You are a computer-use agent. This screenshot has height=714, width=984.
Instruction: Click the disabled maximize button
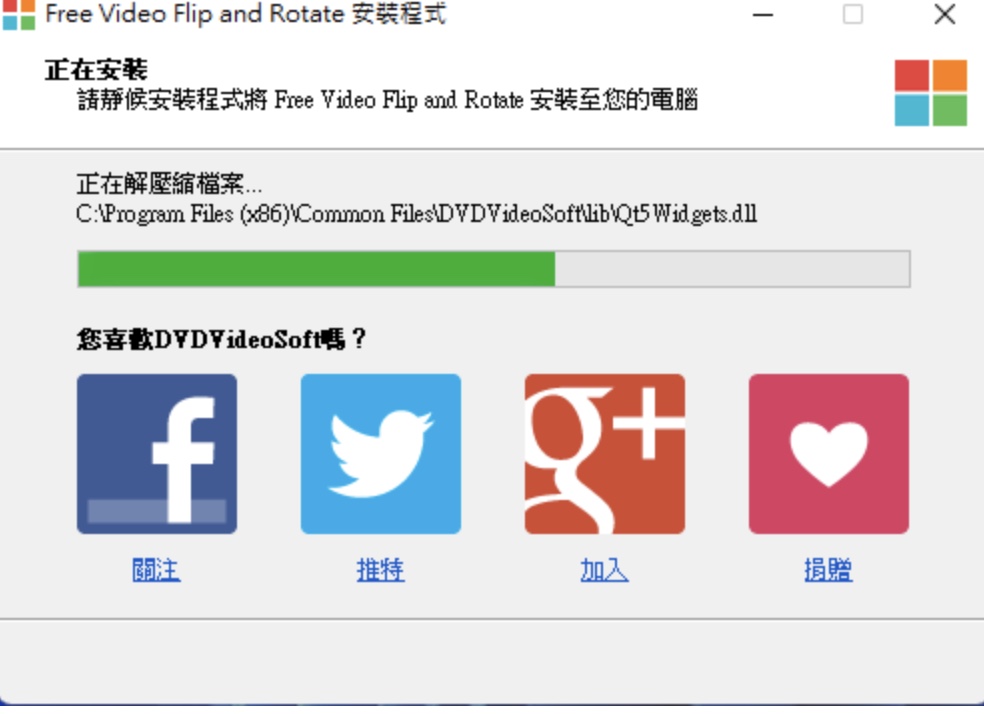pyautogui.click(x=853, y=14)
